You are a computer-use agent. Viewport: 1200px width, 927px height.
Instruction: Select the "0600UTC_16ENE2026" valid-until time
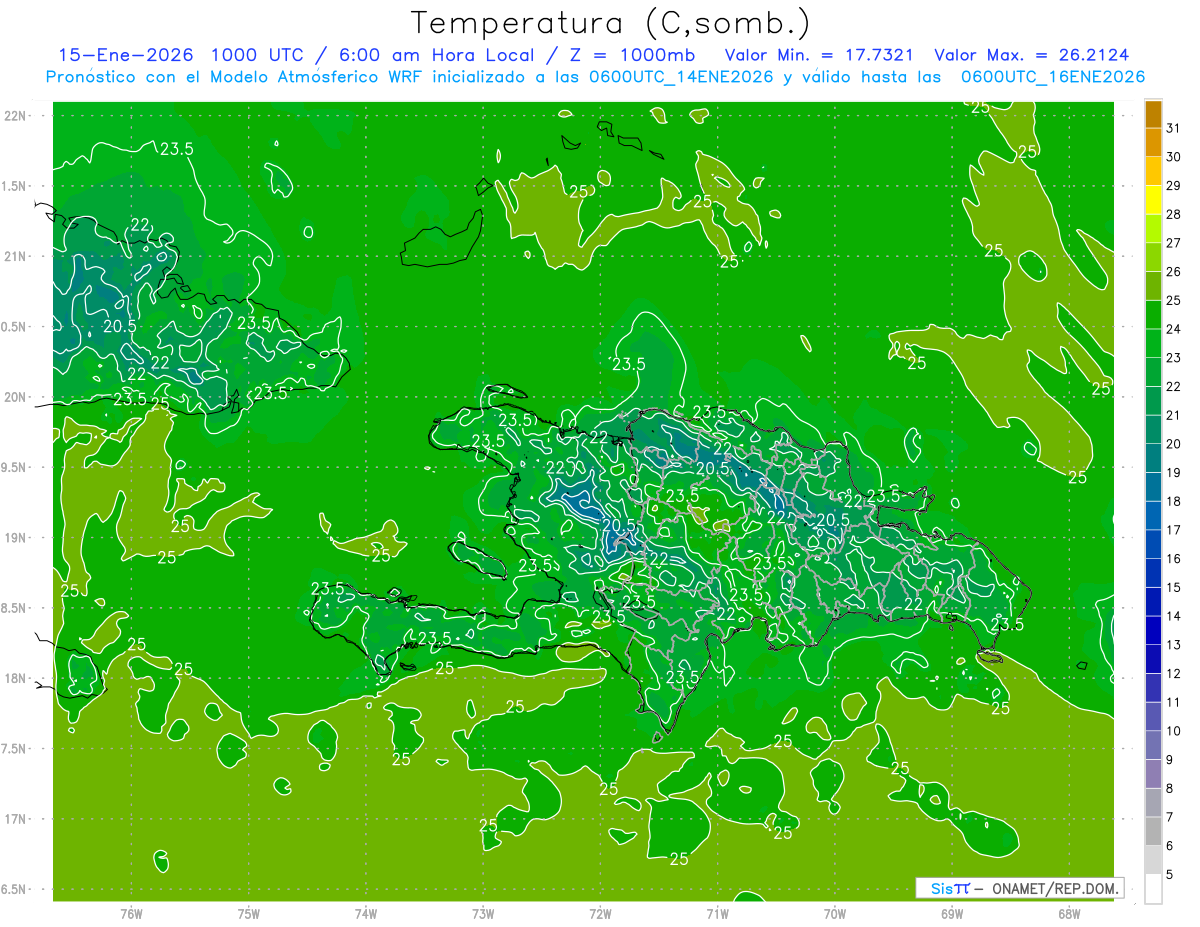point(1053,77)
